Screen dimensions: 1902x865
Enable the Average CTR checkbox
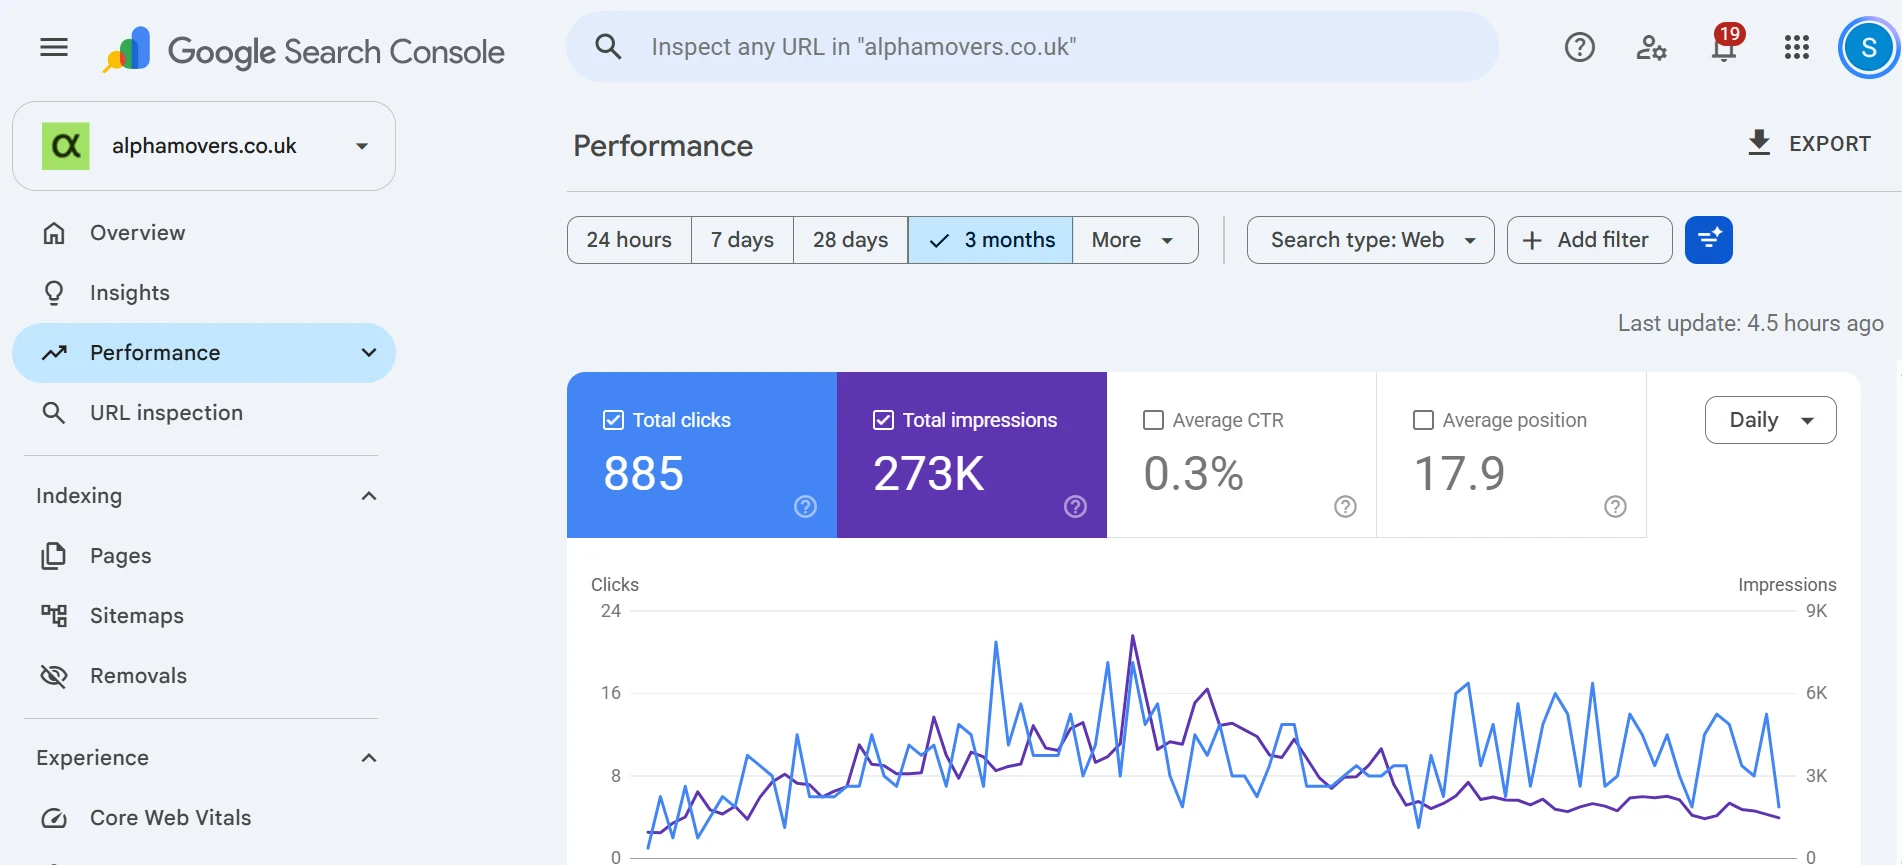1153,420
